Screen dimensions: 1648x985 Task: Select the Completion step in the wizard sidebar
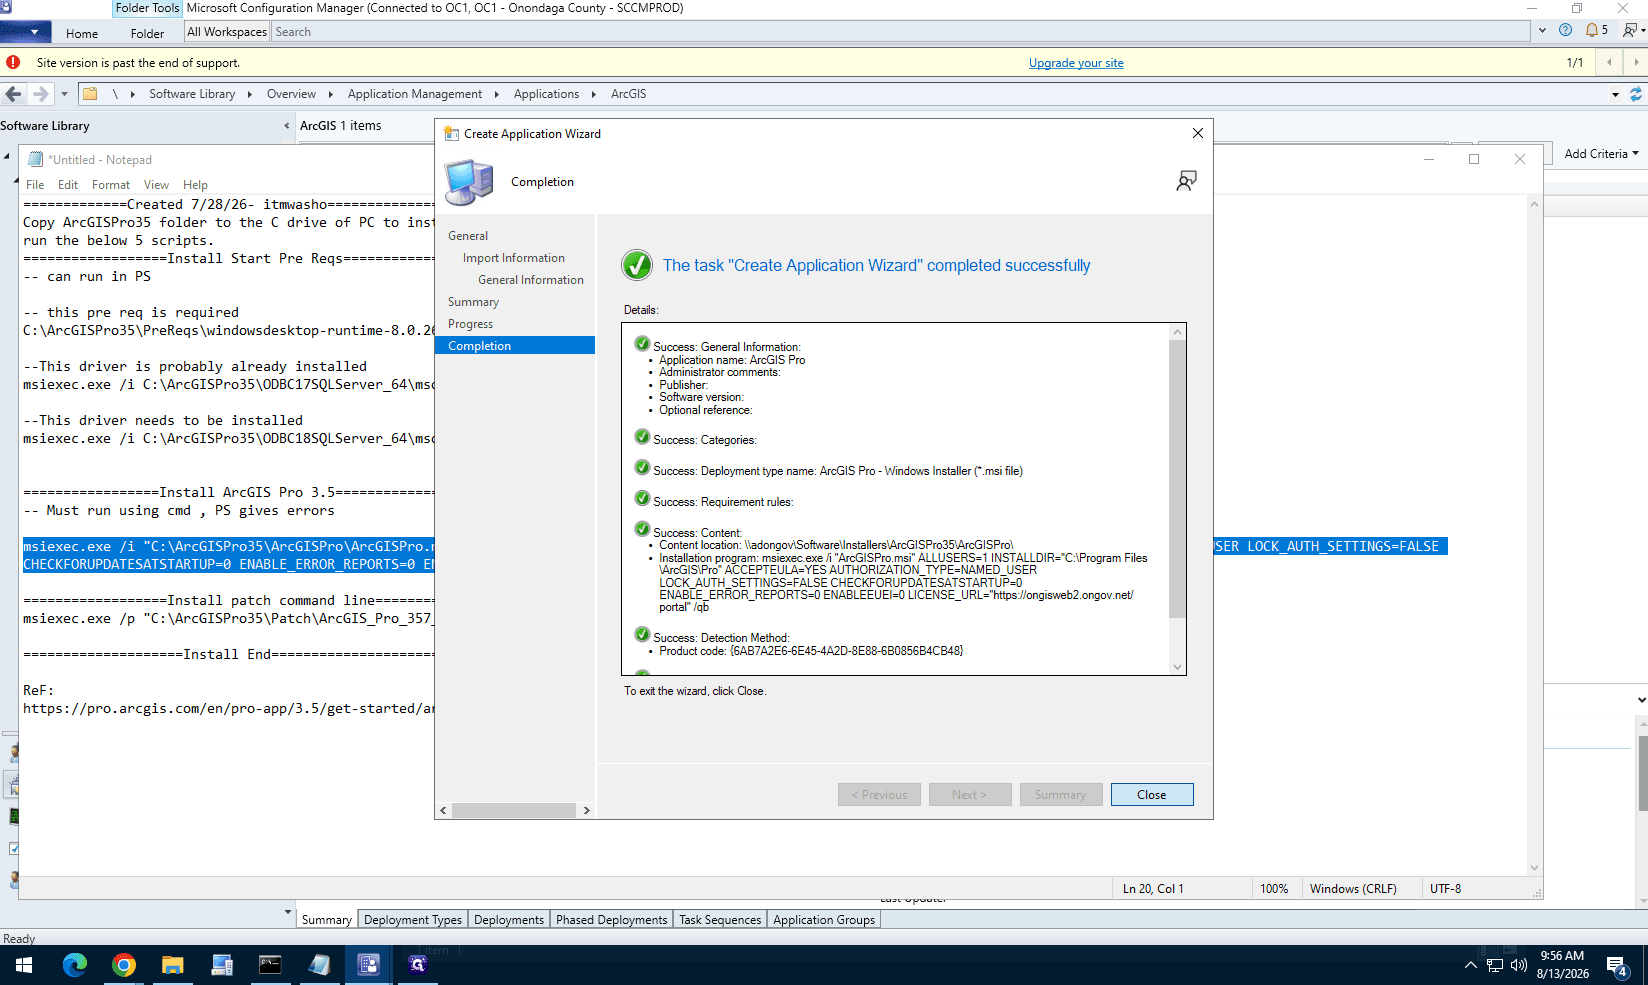pyautogui.click(x=515, y=345)
